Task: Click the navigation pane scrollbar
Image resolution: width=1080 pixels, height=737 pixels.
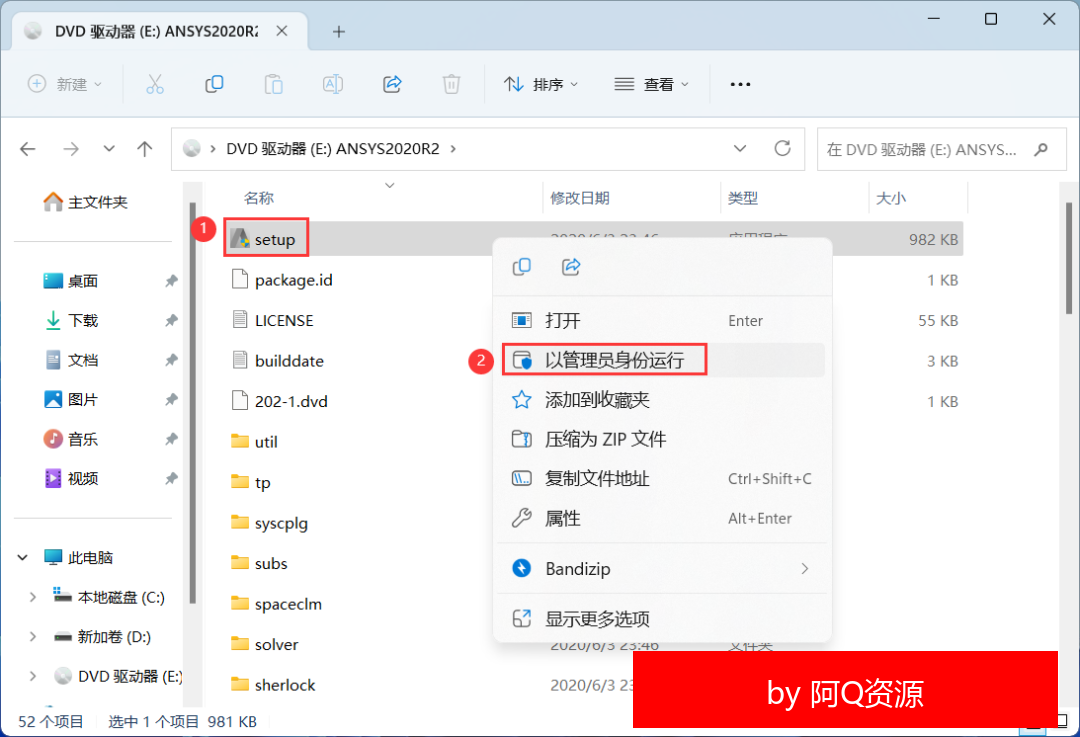Action: 192,403
